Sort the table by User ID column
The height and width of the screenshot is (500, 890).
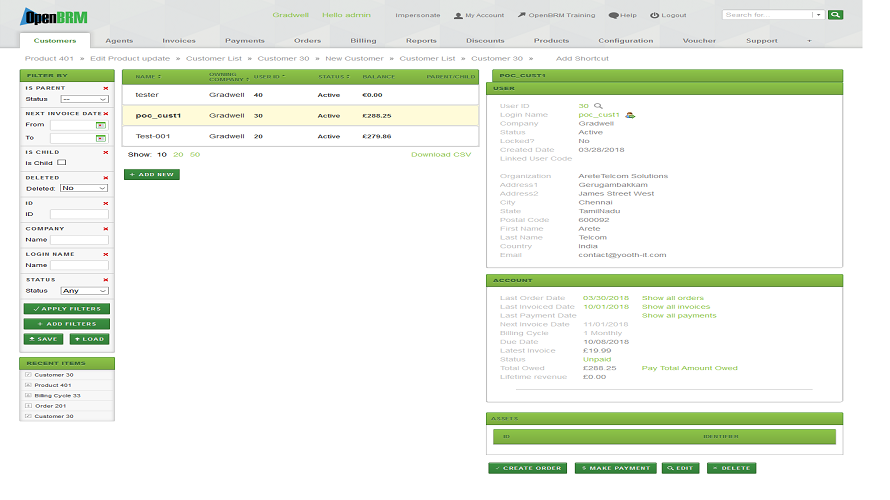269,77
